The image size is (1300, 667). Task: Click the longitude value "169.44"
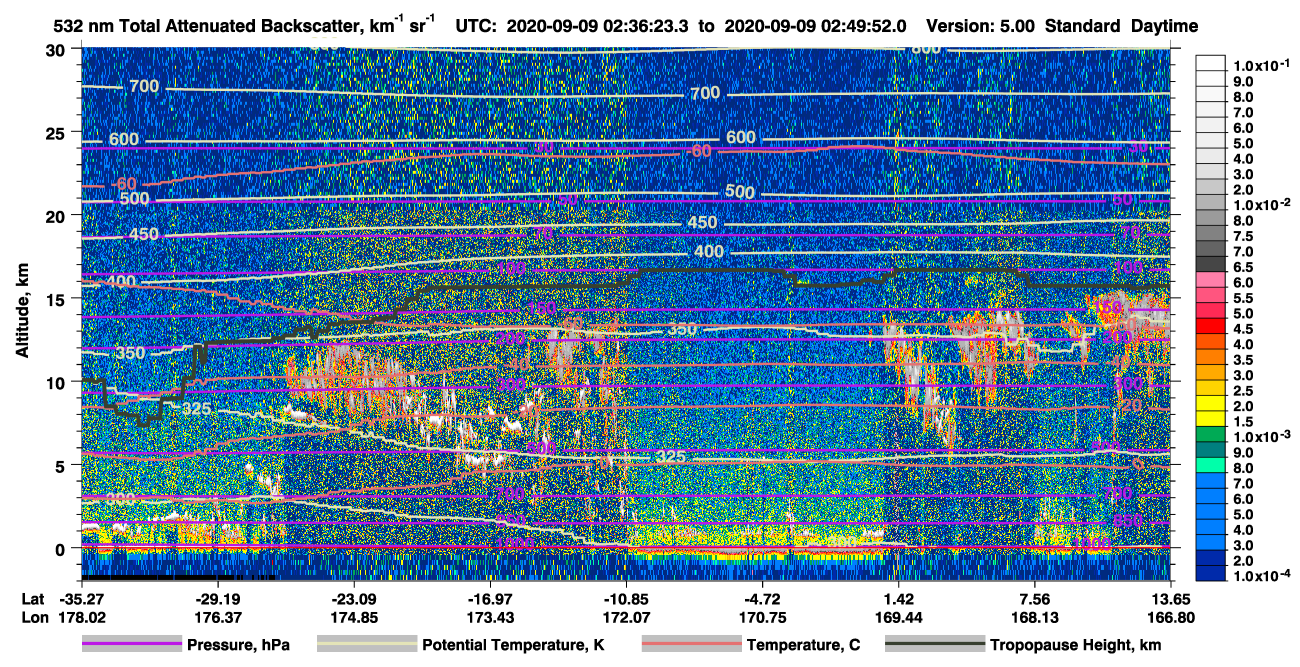899,617
